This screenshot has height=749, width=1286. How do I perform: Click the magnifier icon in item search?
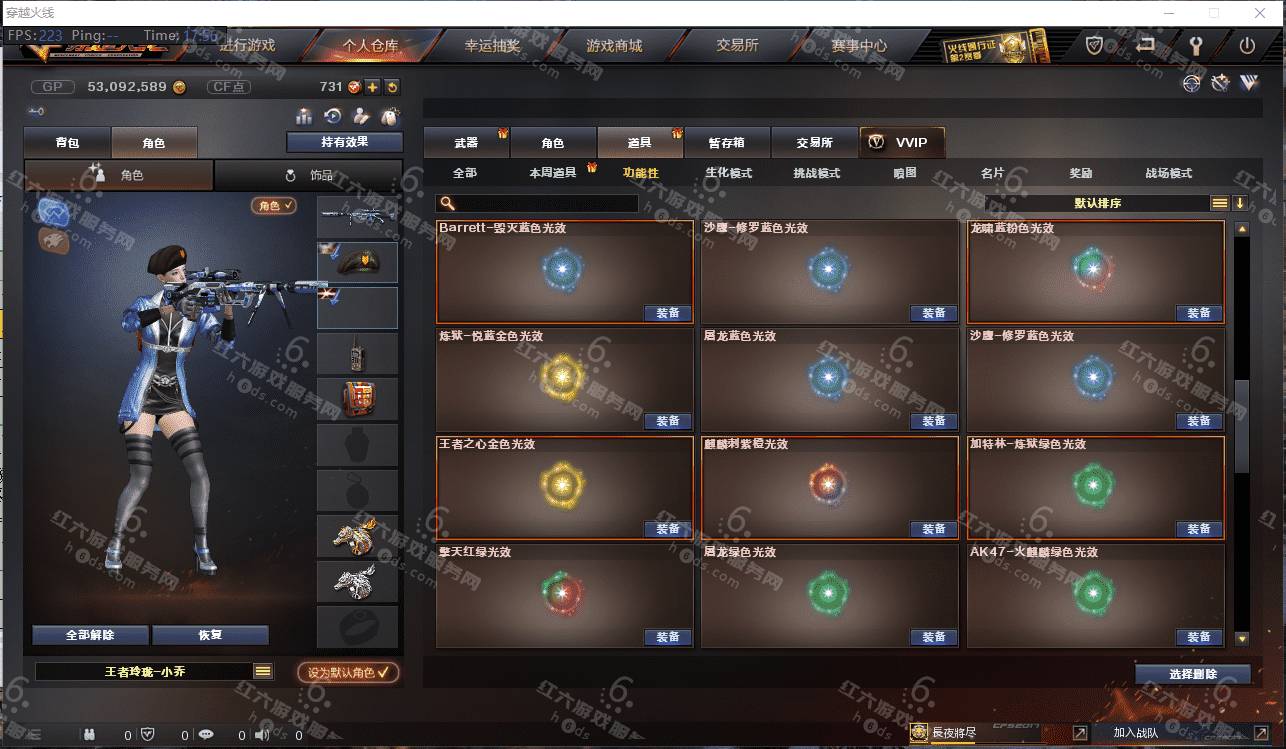(448, 203)
